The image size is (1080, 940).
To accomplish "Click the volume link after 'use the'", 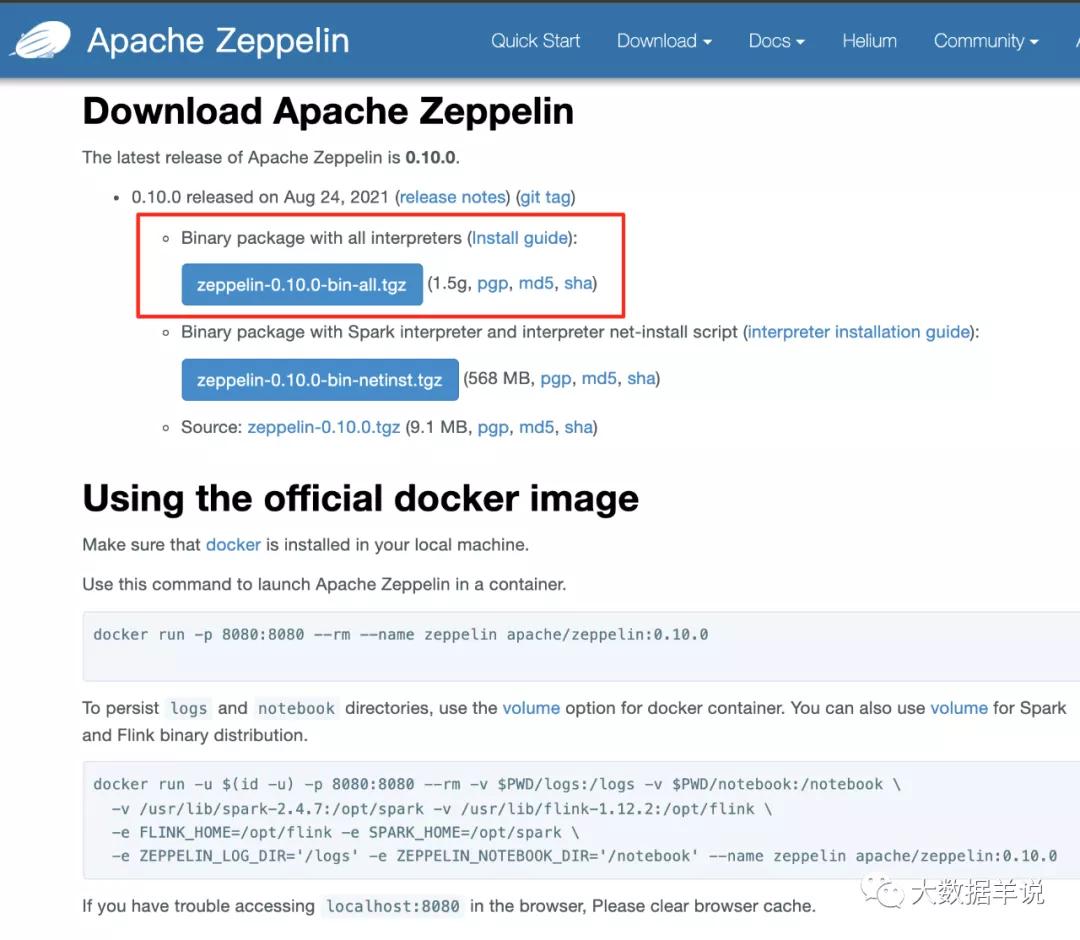I will tap(531, 708).
